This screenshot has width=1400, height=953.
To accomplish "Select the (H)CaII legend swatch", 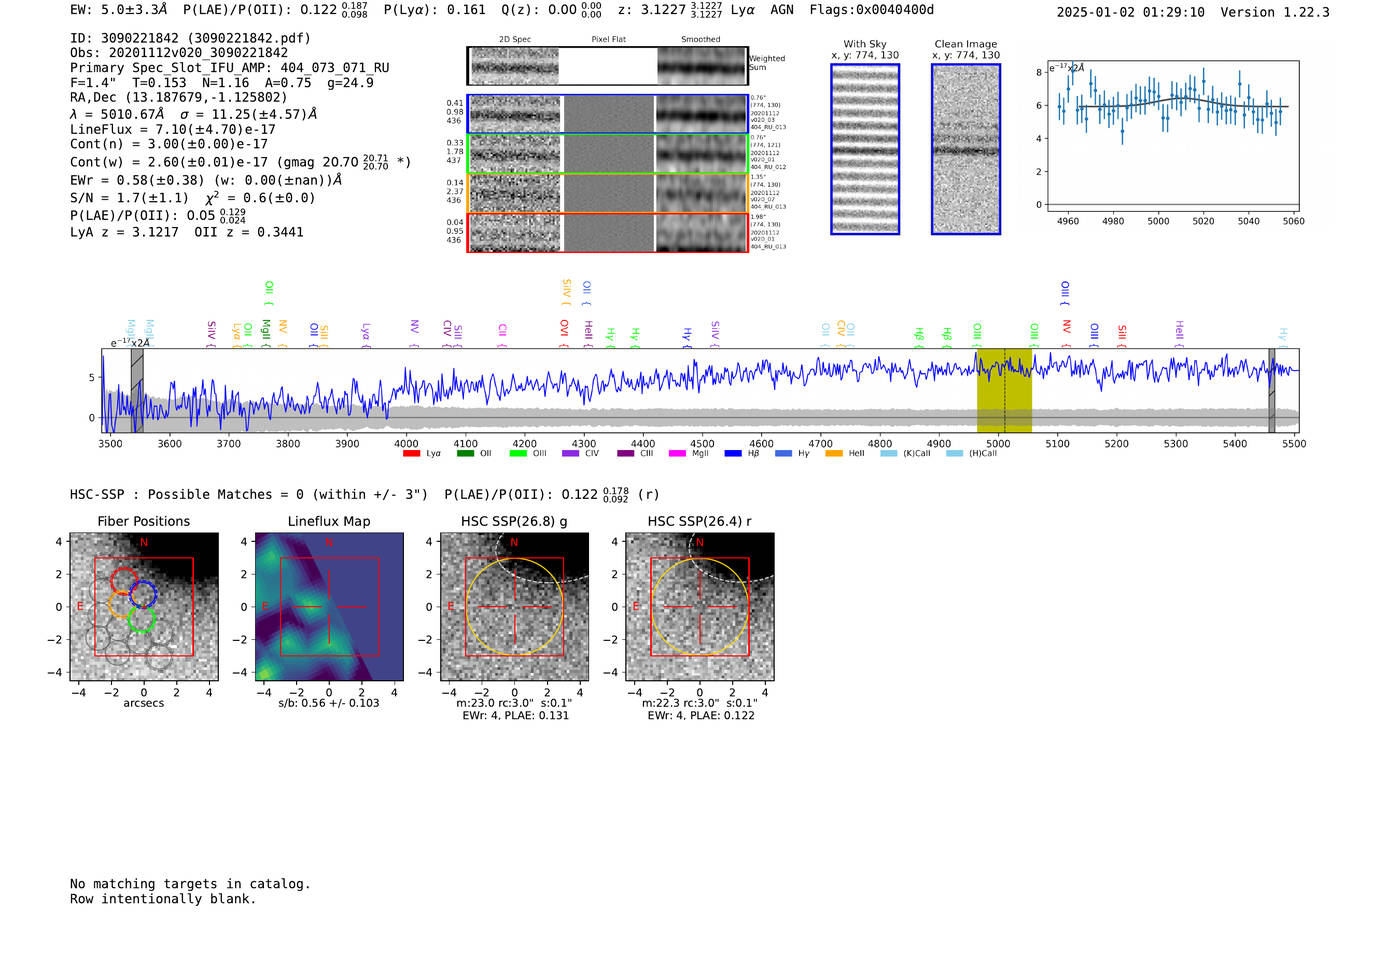I will 954,454.
